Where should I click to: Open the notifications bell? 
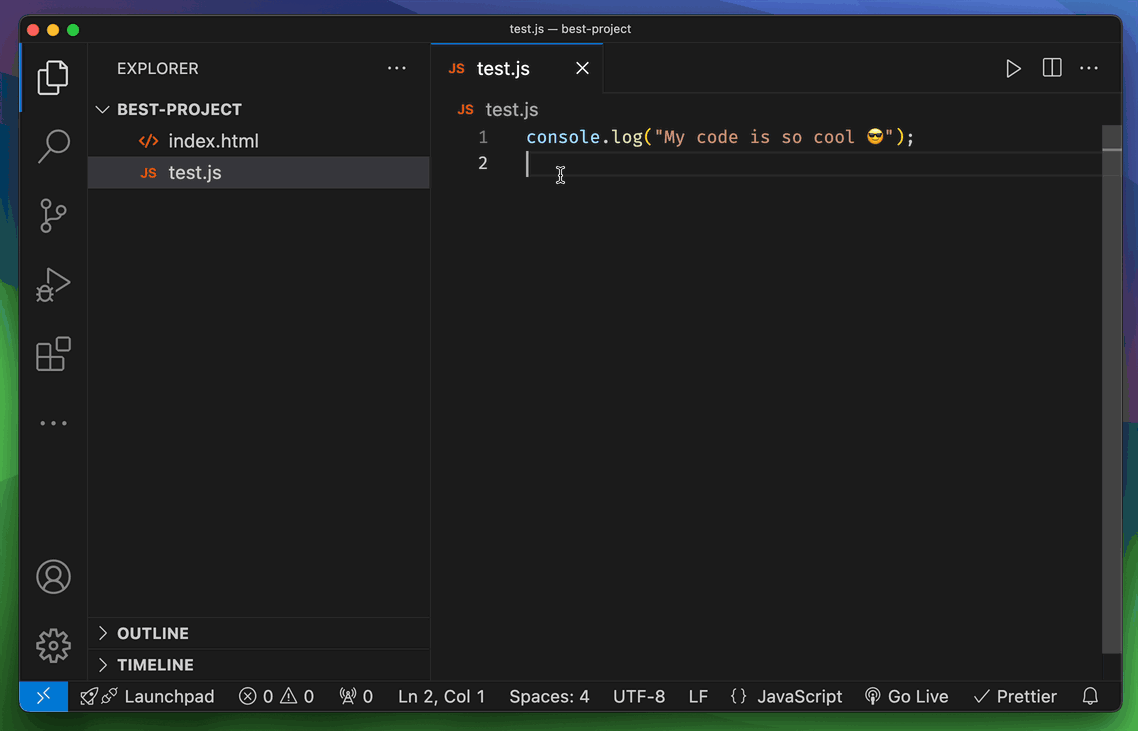coord(1090,696)
